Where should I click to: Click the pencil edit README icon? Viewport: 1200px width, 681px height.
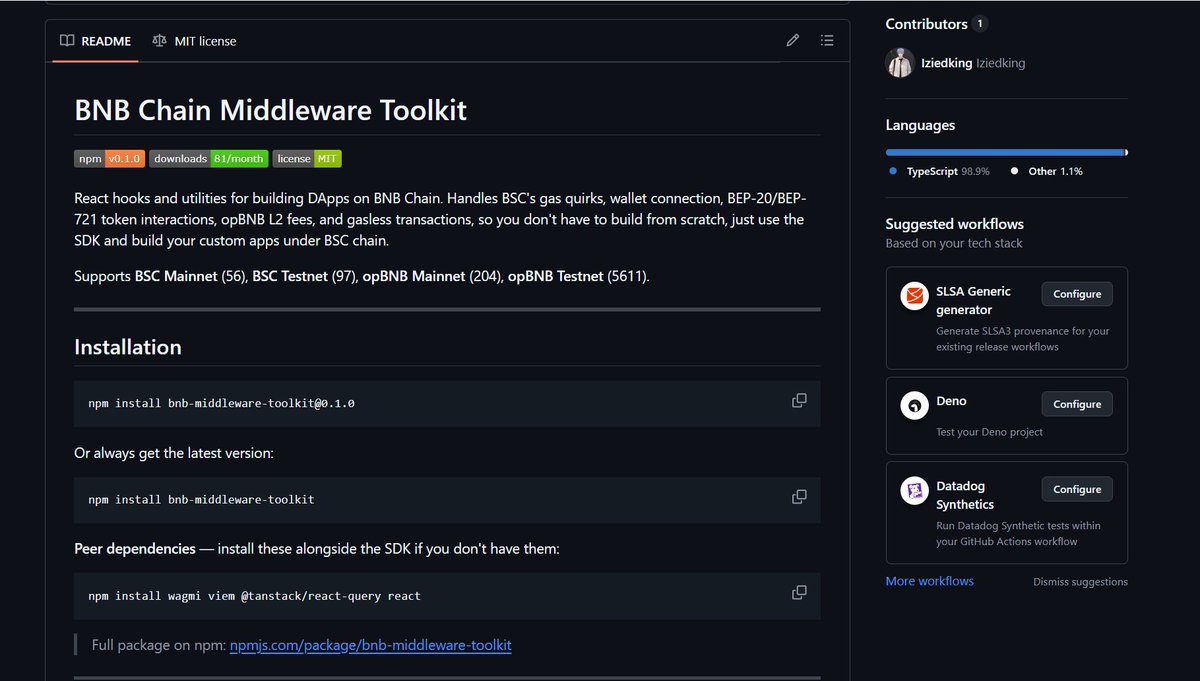(x=793, y=41)
